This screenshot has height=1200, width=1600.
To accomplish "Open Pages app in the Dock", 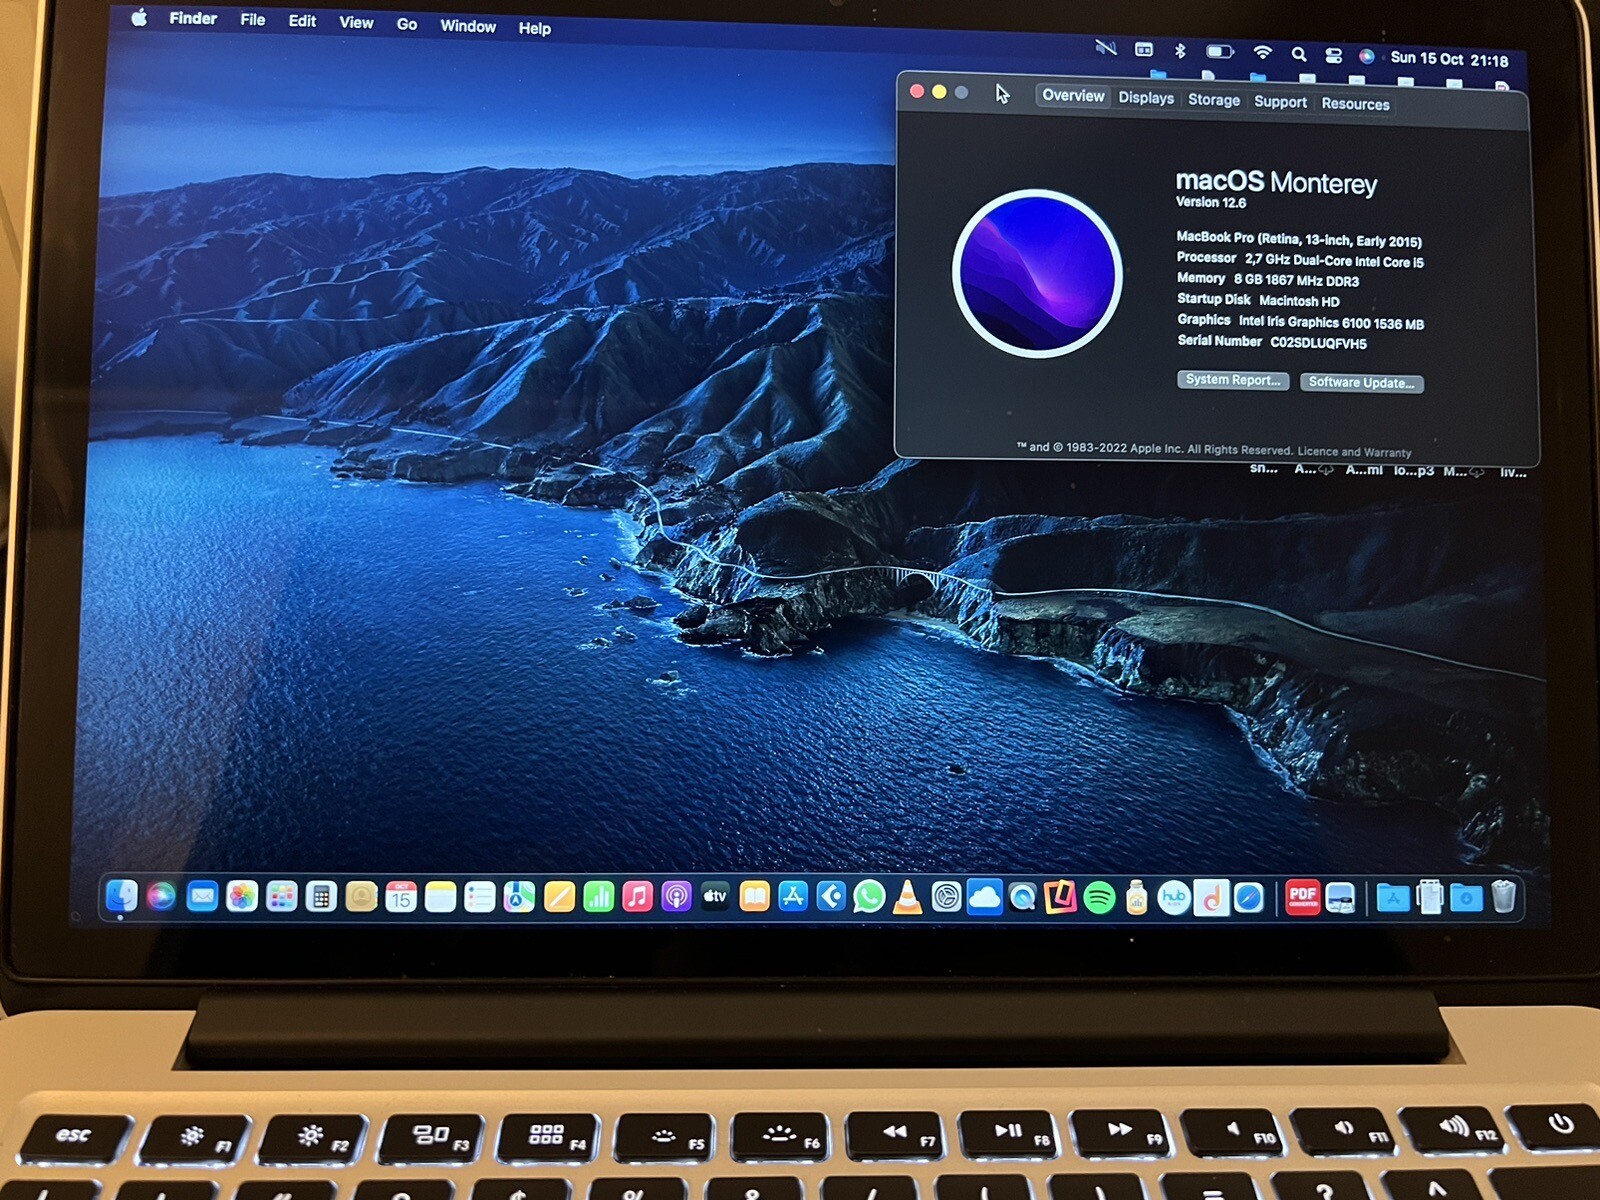I will coord(559,897).
